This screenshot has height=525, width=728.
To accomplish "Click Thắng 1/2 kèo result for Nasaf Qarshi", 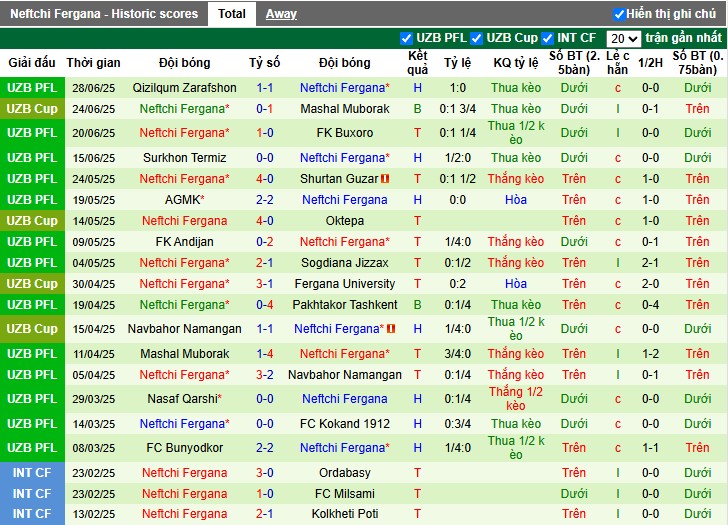I will (516, 399).
